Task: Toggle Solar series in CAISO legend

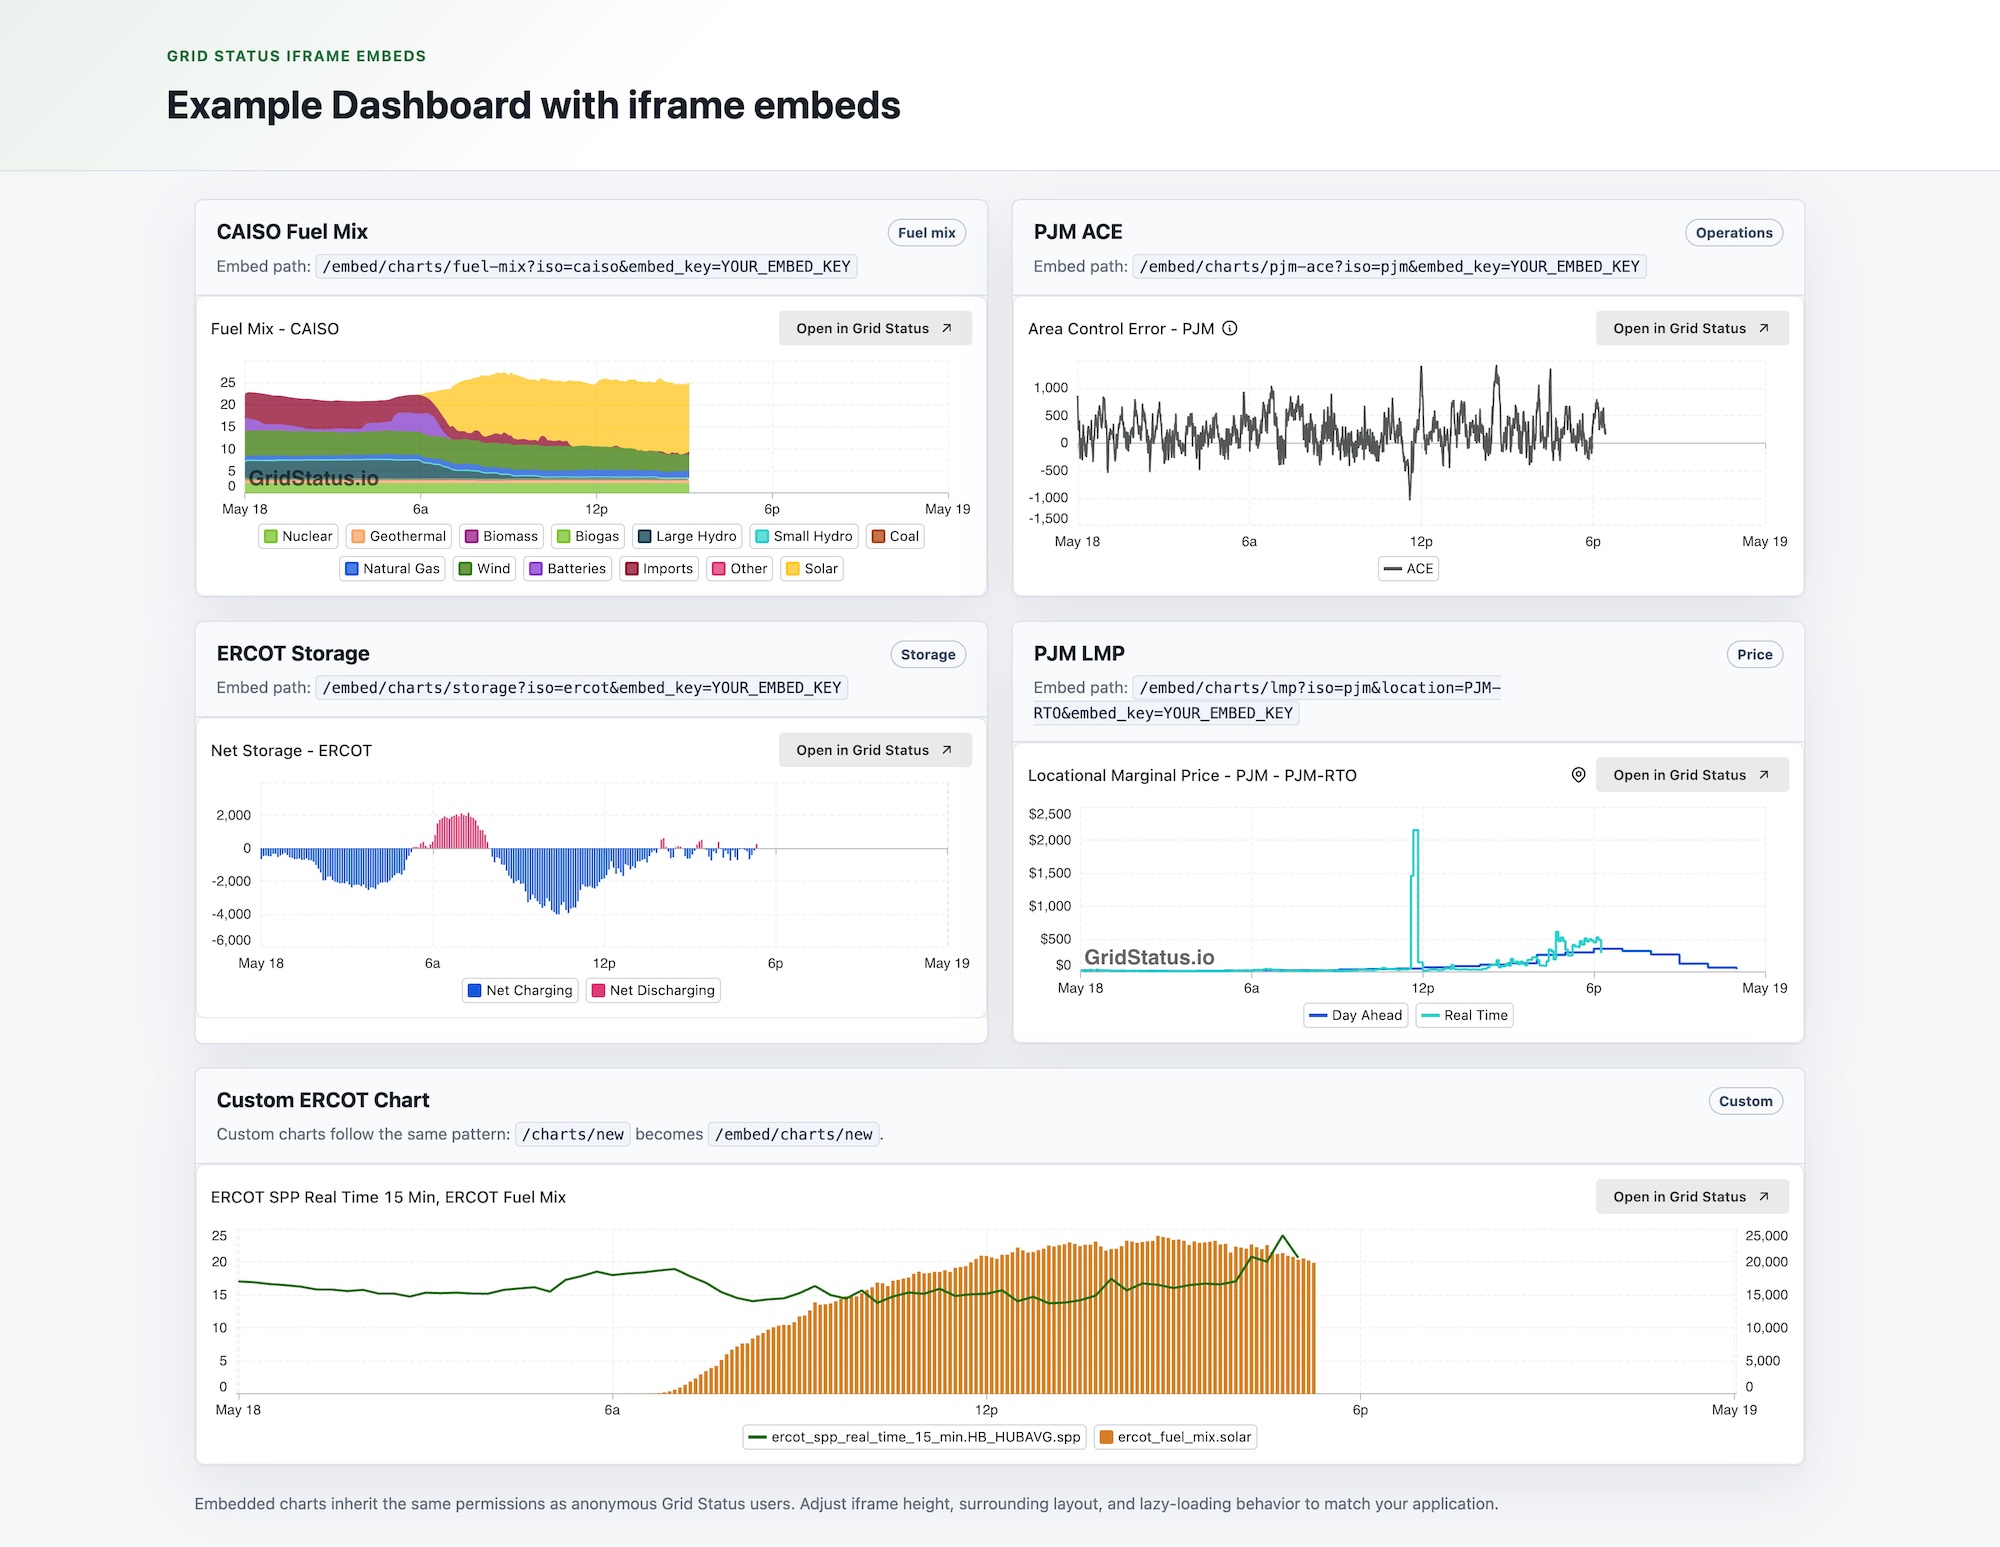Action: [x=812, y=568]
